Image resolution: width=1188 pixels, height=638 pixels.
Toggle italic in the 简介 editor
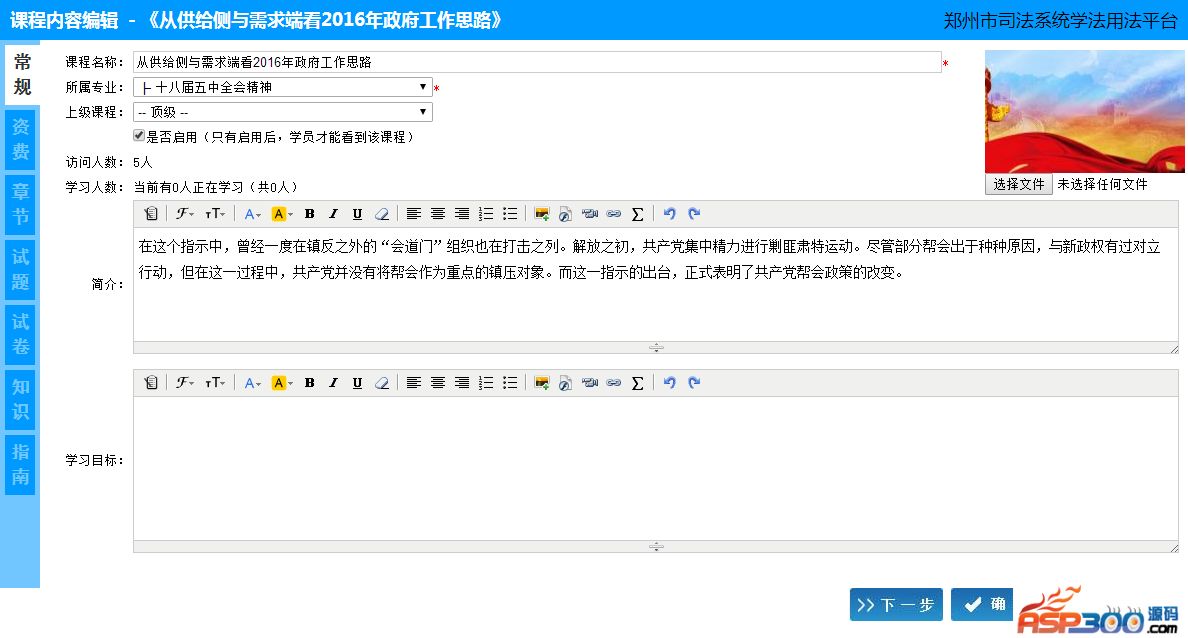(x=333, y=214)
